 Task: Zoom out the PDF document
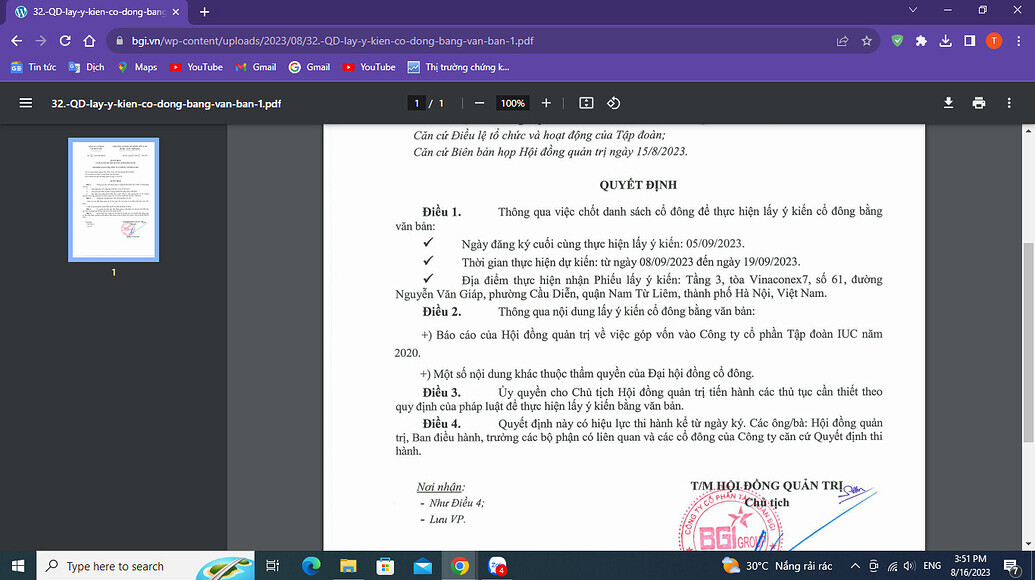point(480,103)
